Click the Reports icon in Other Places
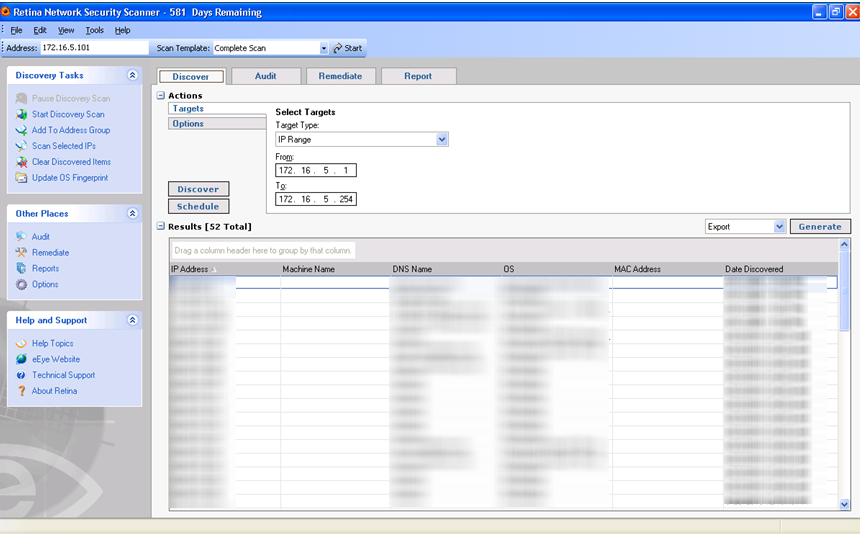The image size is (860, 534). (21, 269)
